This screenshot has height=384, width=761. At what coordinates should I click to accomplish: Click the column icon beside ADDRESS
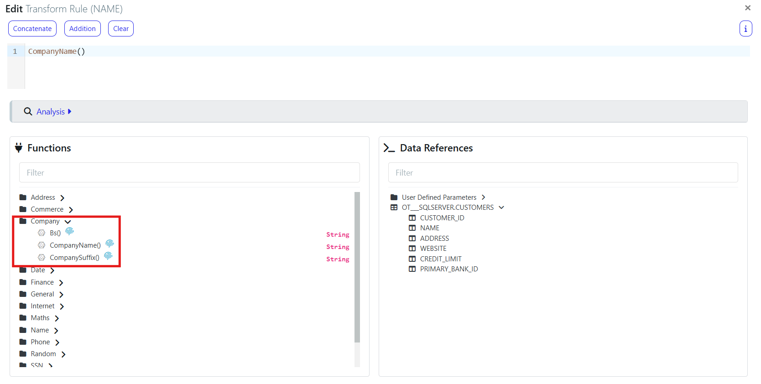point(412,238)
